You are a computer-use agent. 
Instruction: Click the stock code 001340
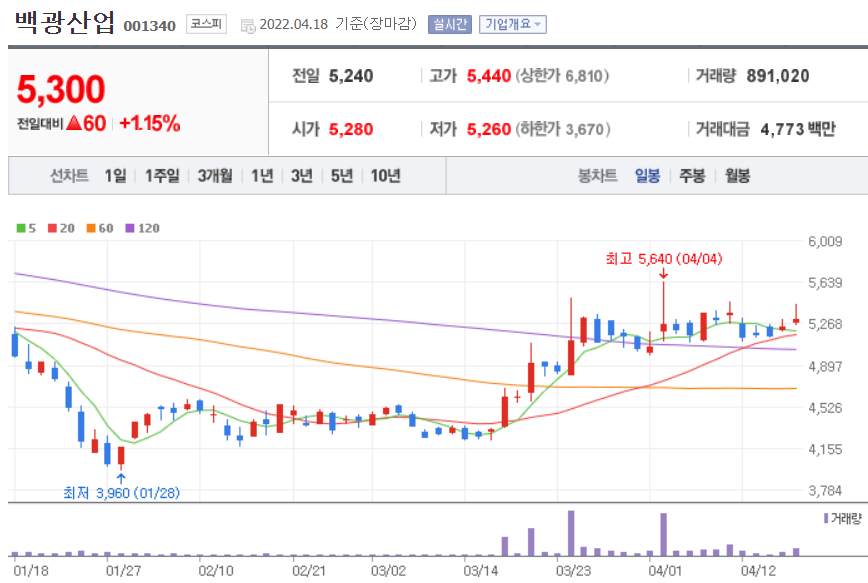149,26
